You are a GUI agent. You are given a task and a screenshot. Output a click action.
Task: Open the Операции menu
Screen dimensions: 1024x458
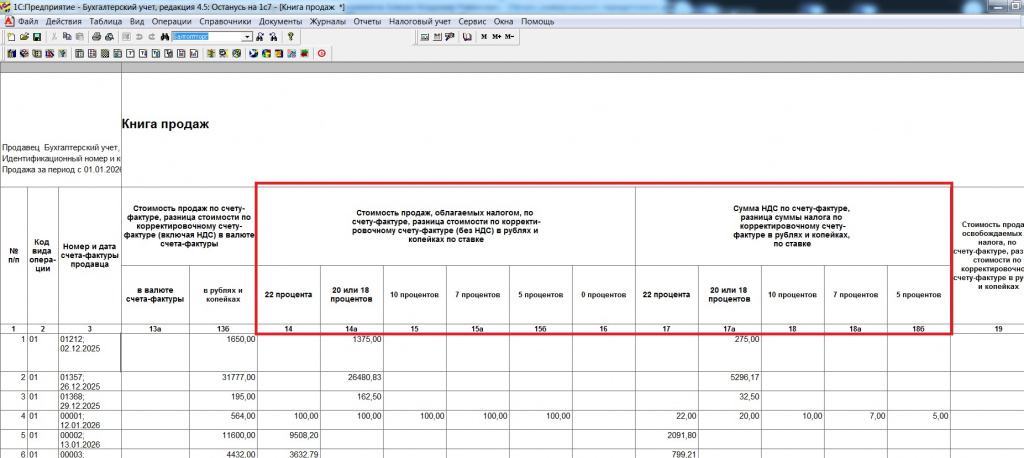pos(171,22)
